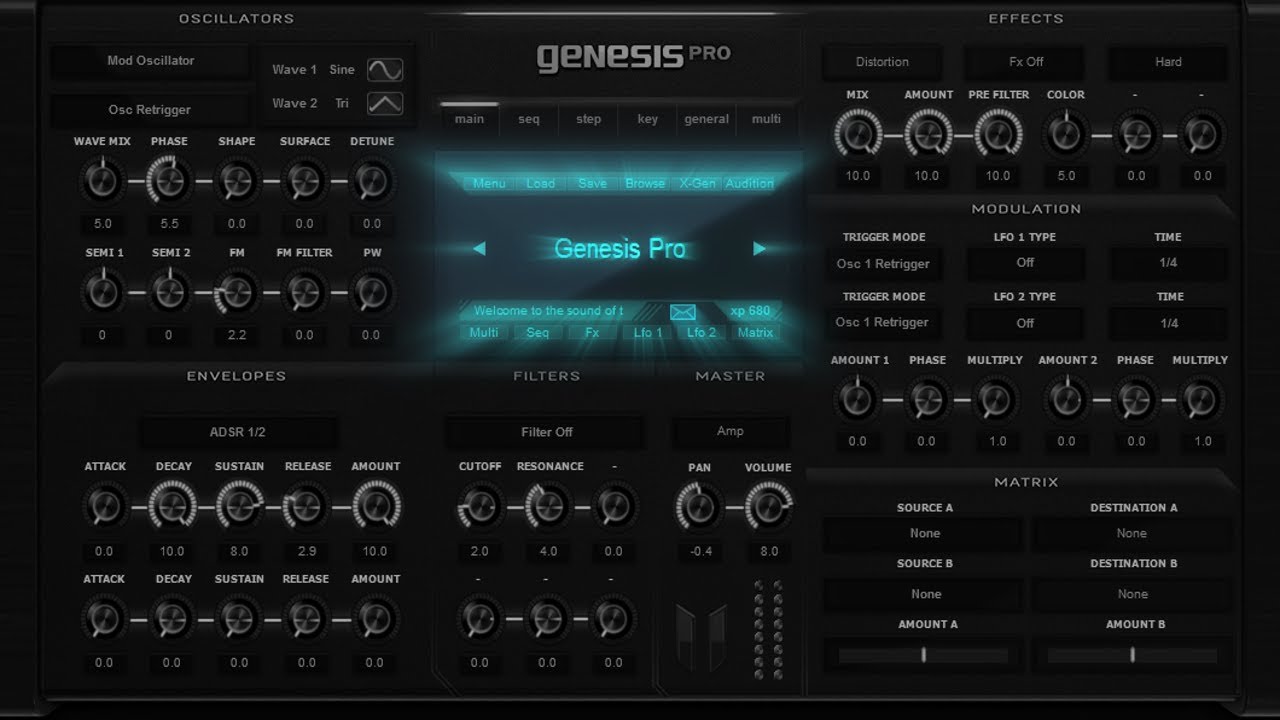1280x720 pixels.
Task: Toggle the Fx button in display
Action: (x=592, y=333)
